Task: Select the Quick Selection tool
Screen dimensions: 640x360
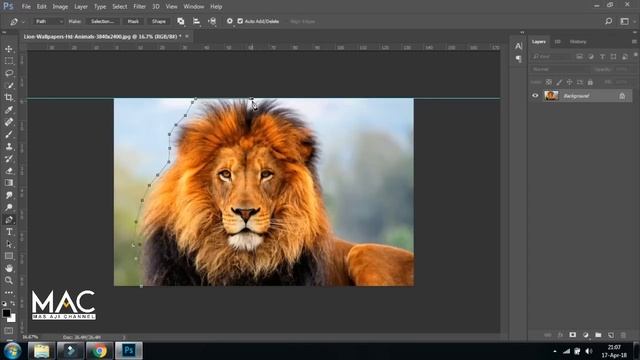Action: point(9,85)
